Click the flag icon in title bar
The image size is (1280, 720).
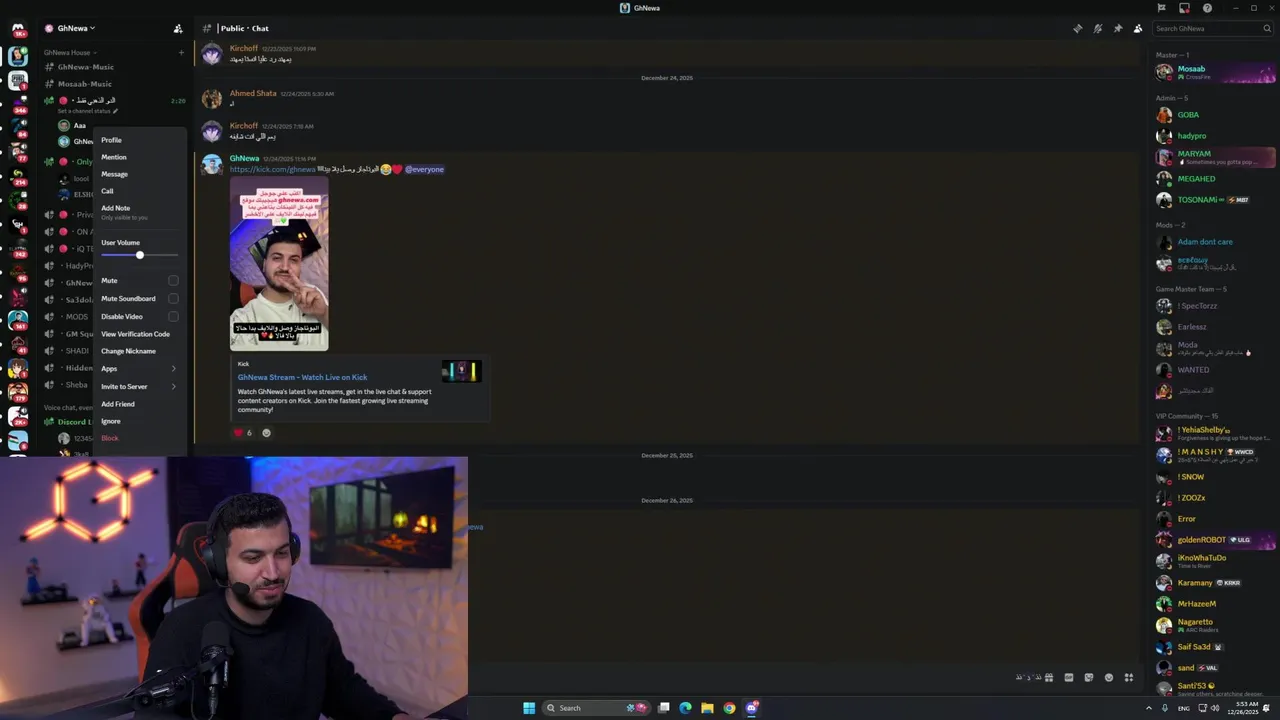click(x=1161, y=8)
